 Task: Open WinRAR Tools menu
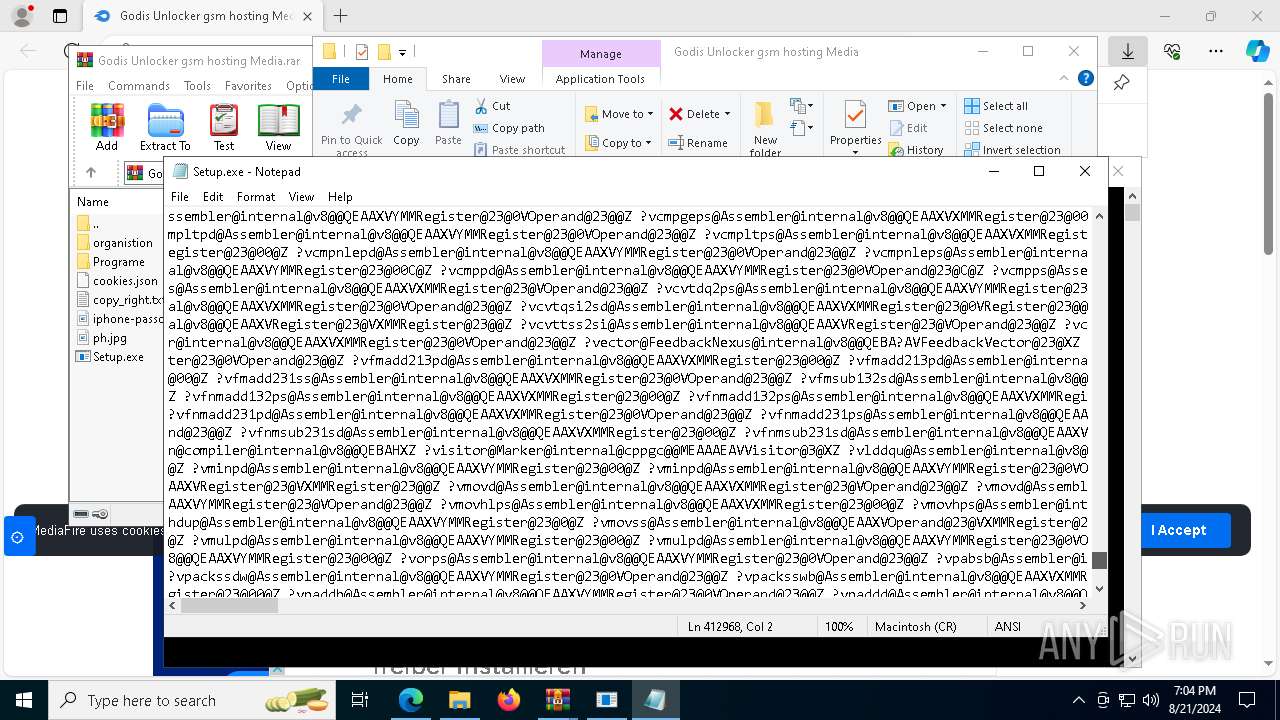click(197, 86)
